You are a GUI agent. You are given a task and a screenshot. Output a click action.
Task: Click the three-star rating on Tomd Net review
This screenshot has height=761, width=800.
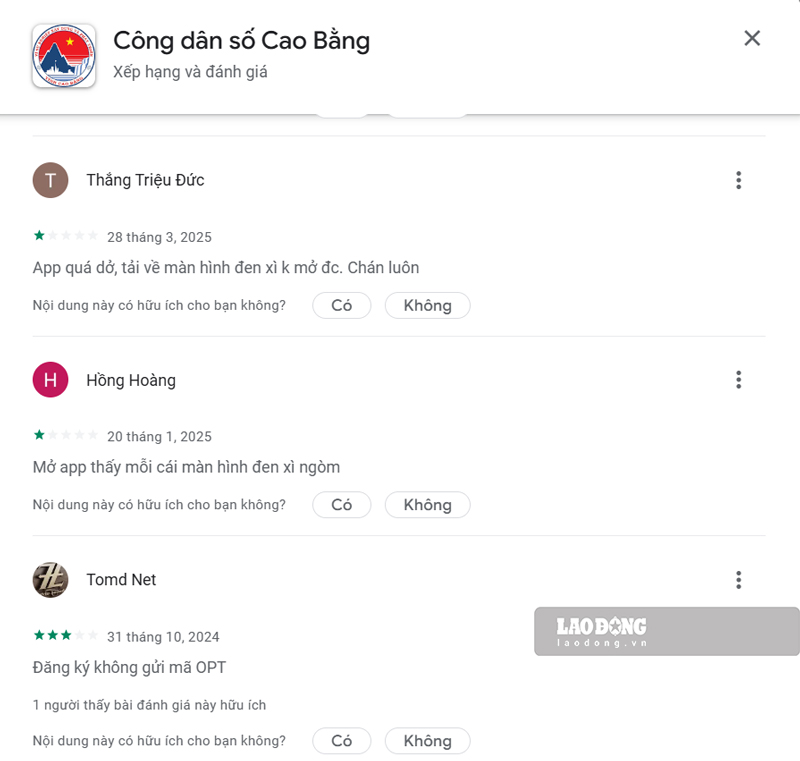pos(65,635)
